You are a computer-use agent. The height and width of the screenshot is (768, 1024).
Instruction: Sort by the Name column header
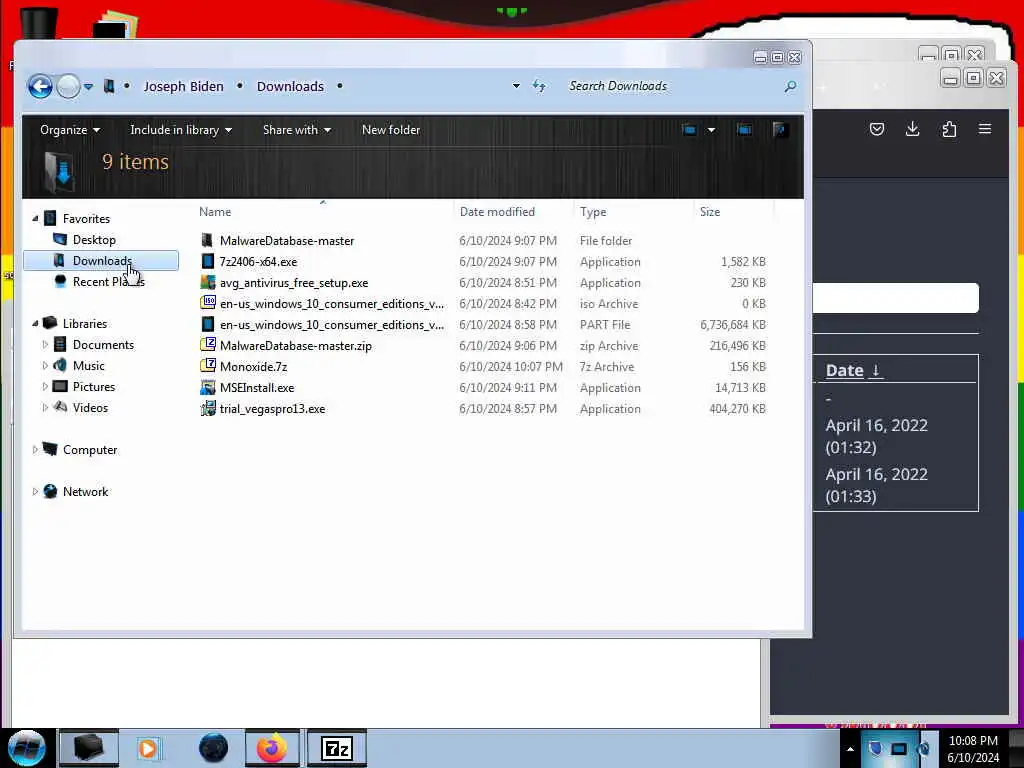coord(215,212)
